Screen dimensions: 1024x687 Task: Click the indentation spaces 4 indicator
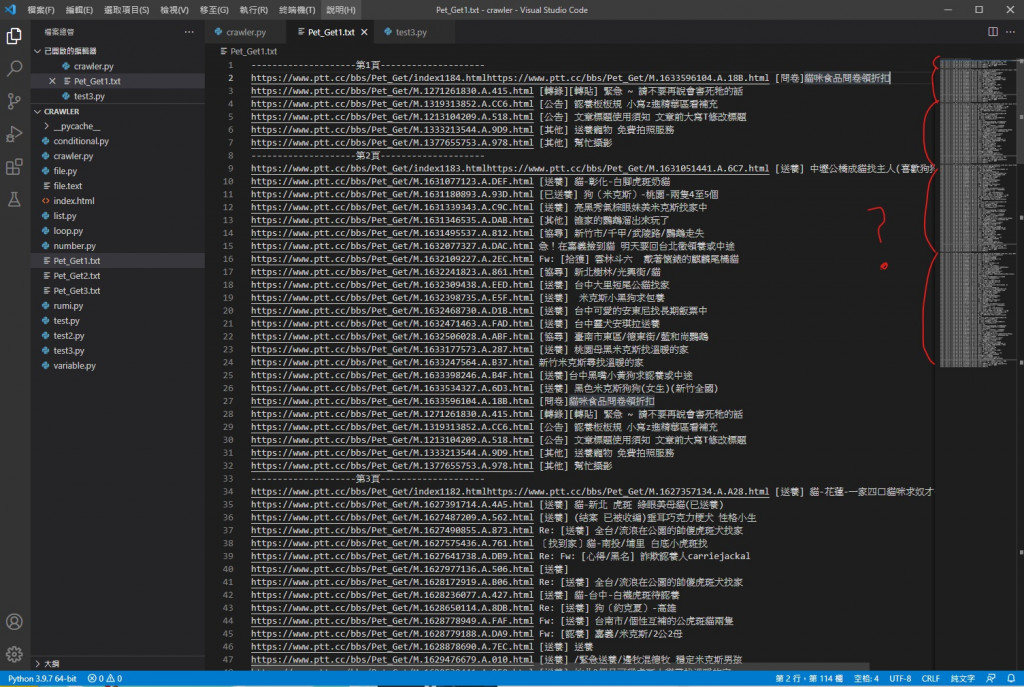[x=866, y=679]
